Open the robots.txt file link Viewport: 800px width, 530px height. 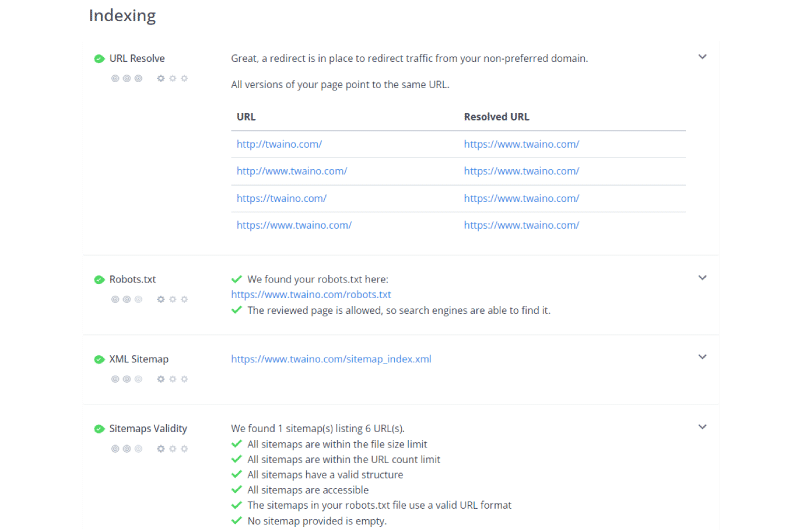[311, 294]
